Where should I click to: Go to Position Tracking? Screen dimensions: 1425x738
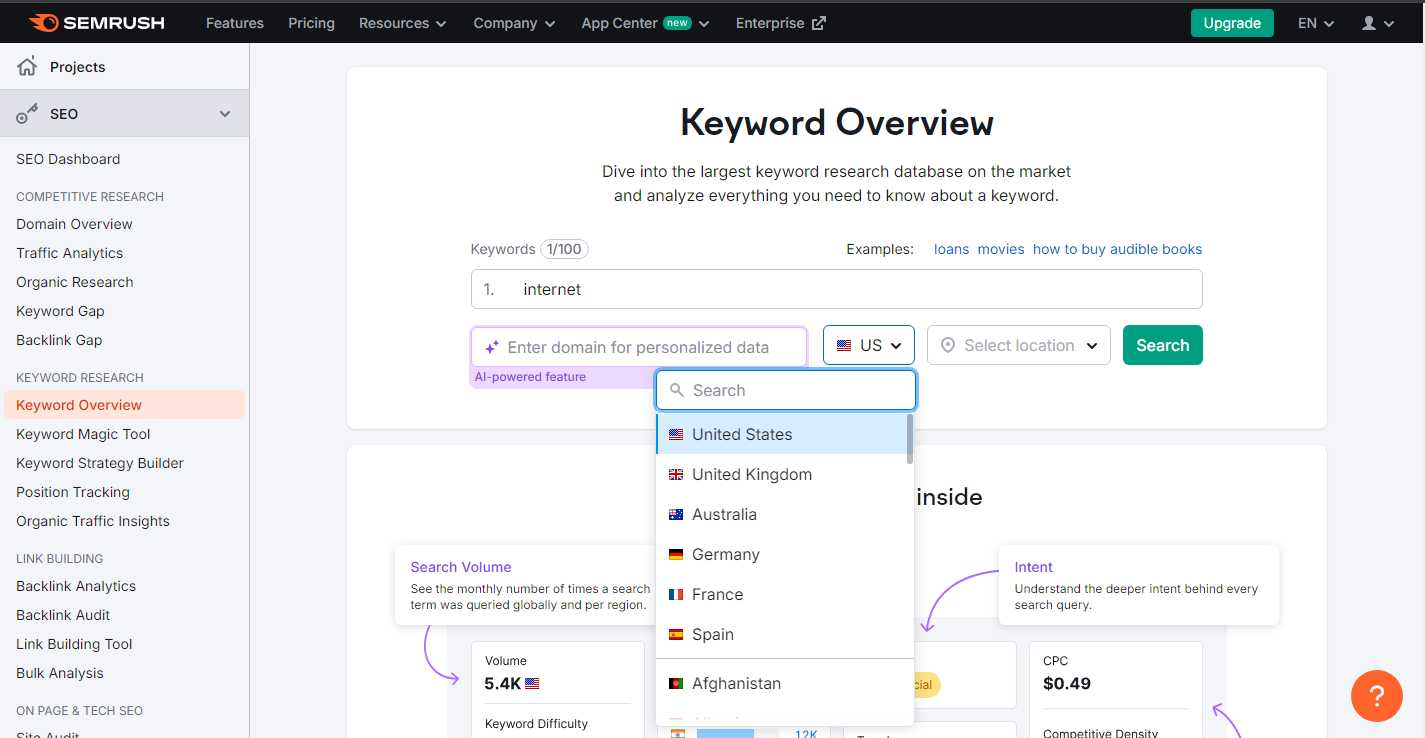(x=73, y=492)
